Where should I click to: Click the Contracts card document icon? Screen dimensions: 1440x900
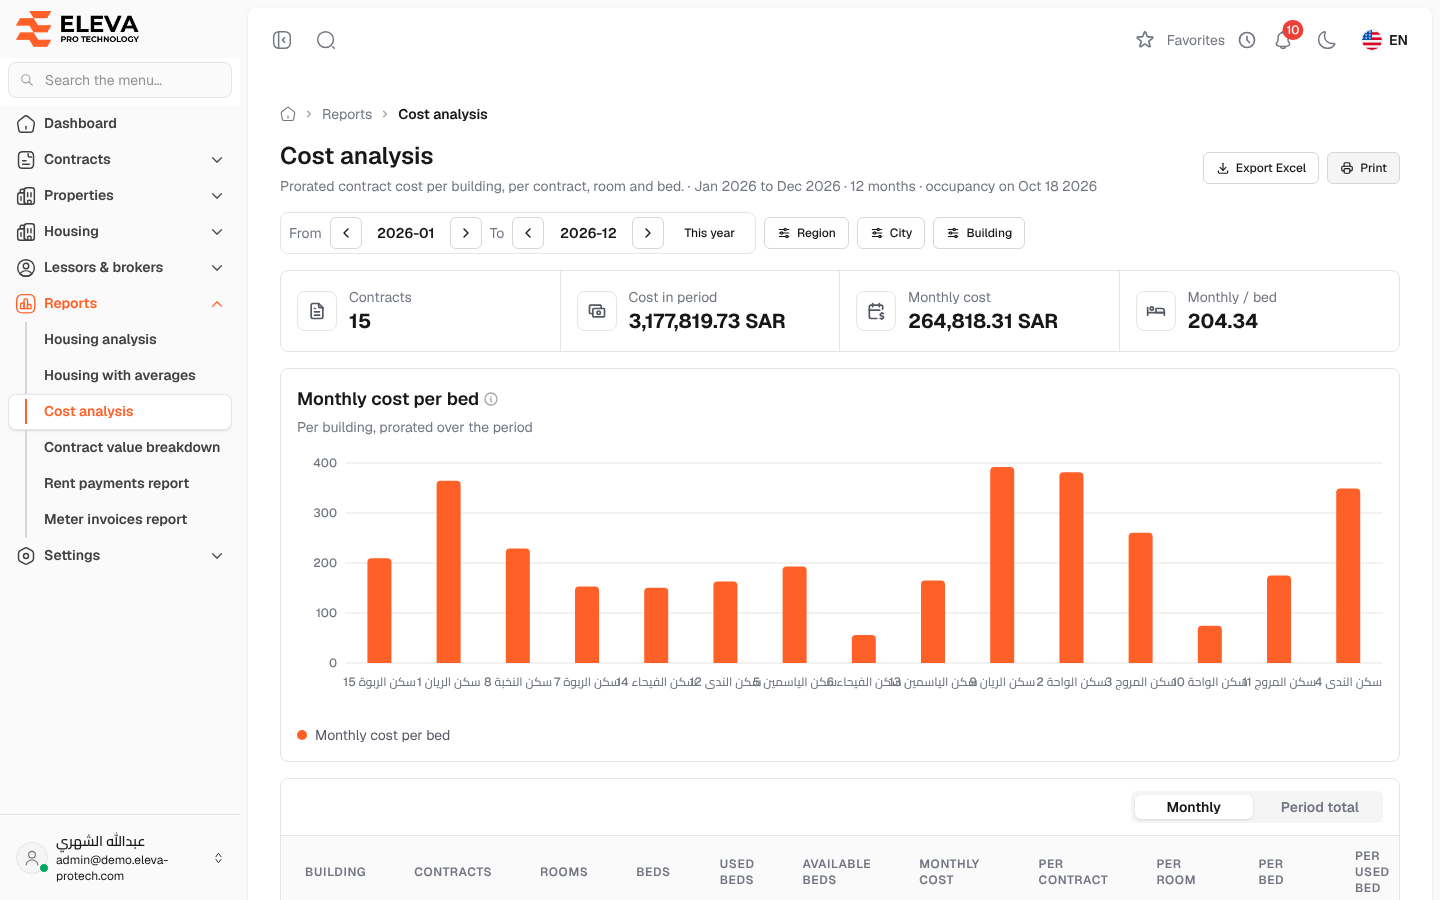click(317, 311)
